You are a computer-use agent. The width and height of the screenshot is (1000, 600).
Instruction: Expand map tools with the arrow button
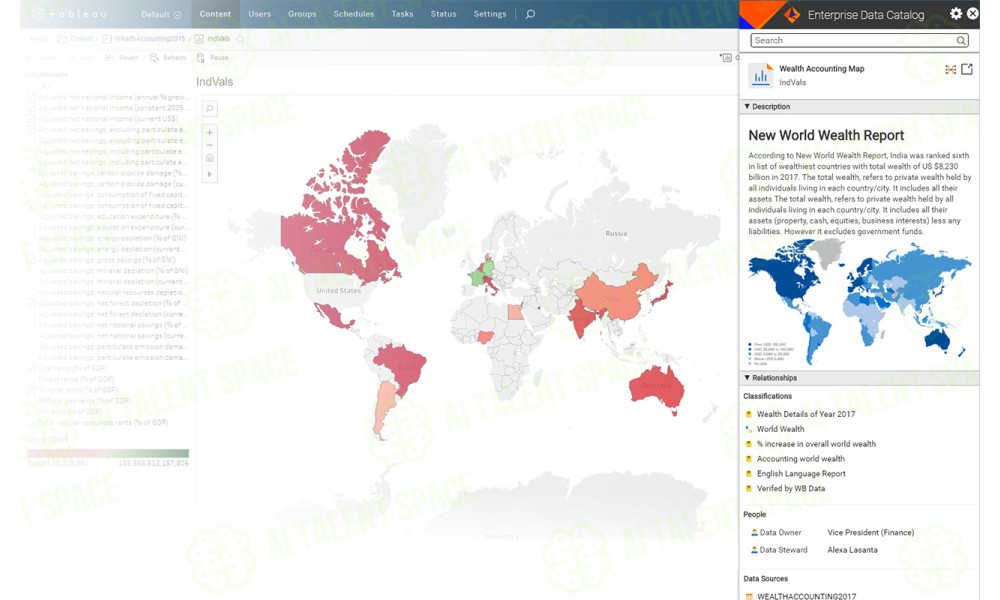pos(209,174)
